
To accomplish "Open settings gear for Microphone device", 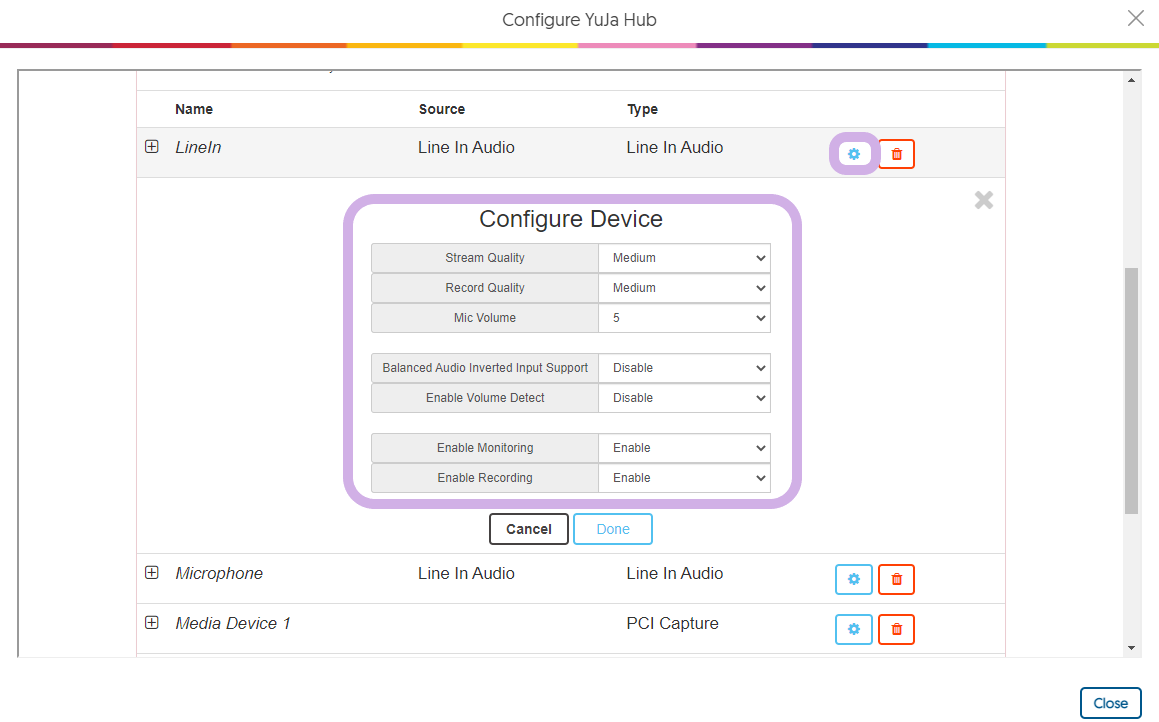I will coord(853,579).
